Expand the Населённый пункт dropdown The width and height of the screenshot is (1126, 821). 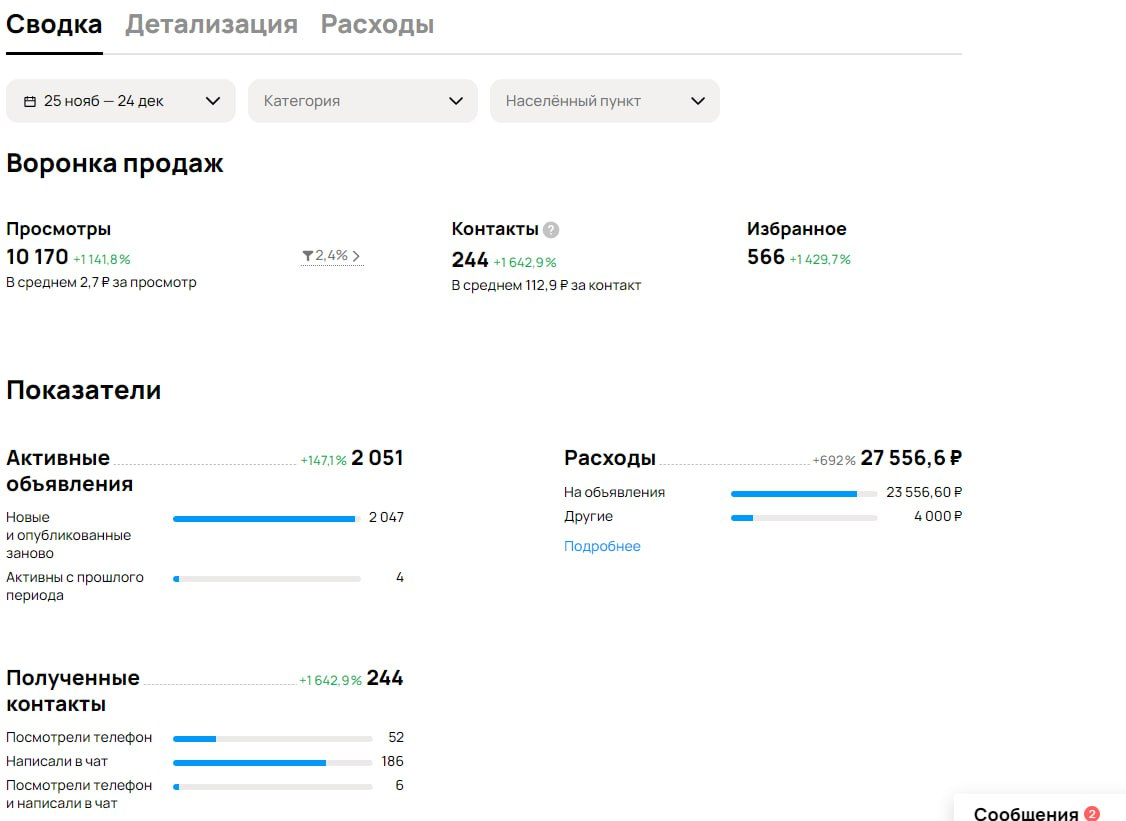click(x=605, y=101)
